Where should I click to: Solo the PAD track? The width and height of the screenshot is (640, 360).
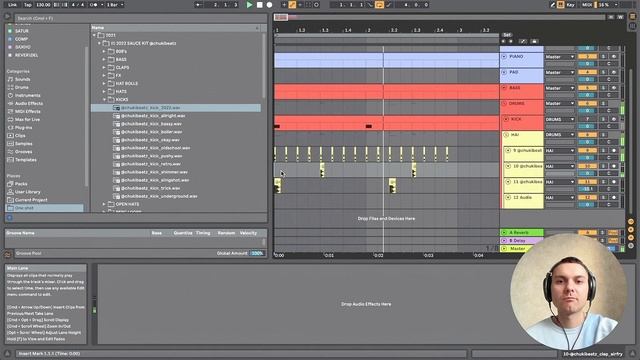pyautogui.click(x=603, y=72)
